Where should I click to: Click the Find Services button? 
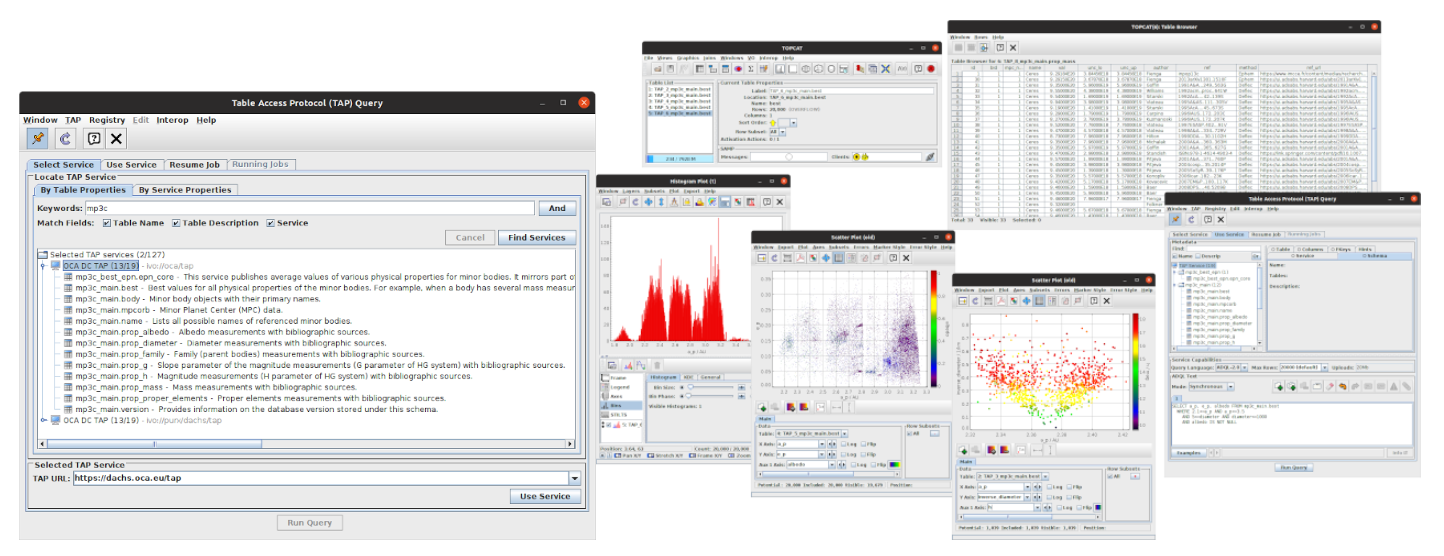pos(537,238)
